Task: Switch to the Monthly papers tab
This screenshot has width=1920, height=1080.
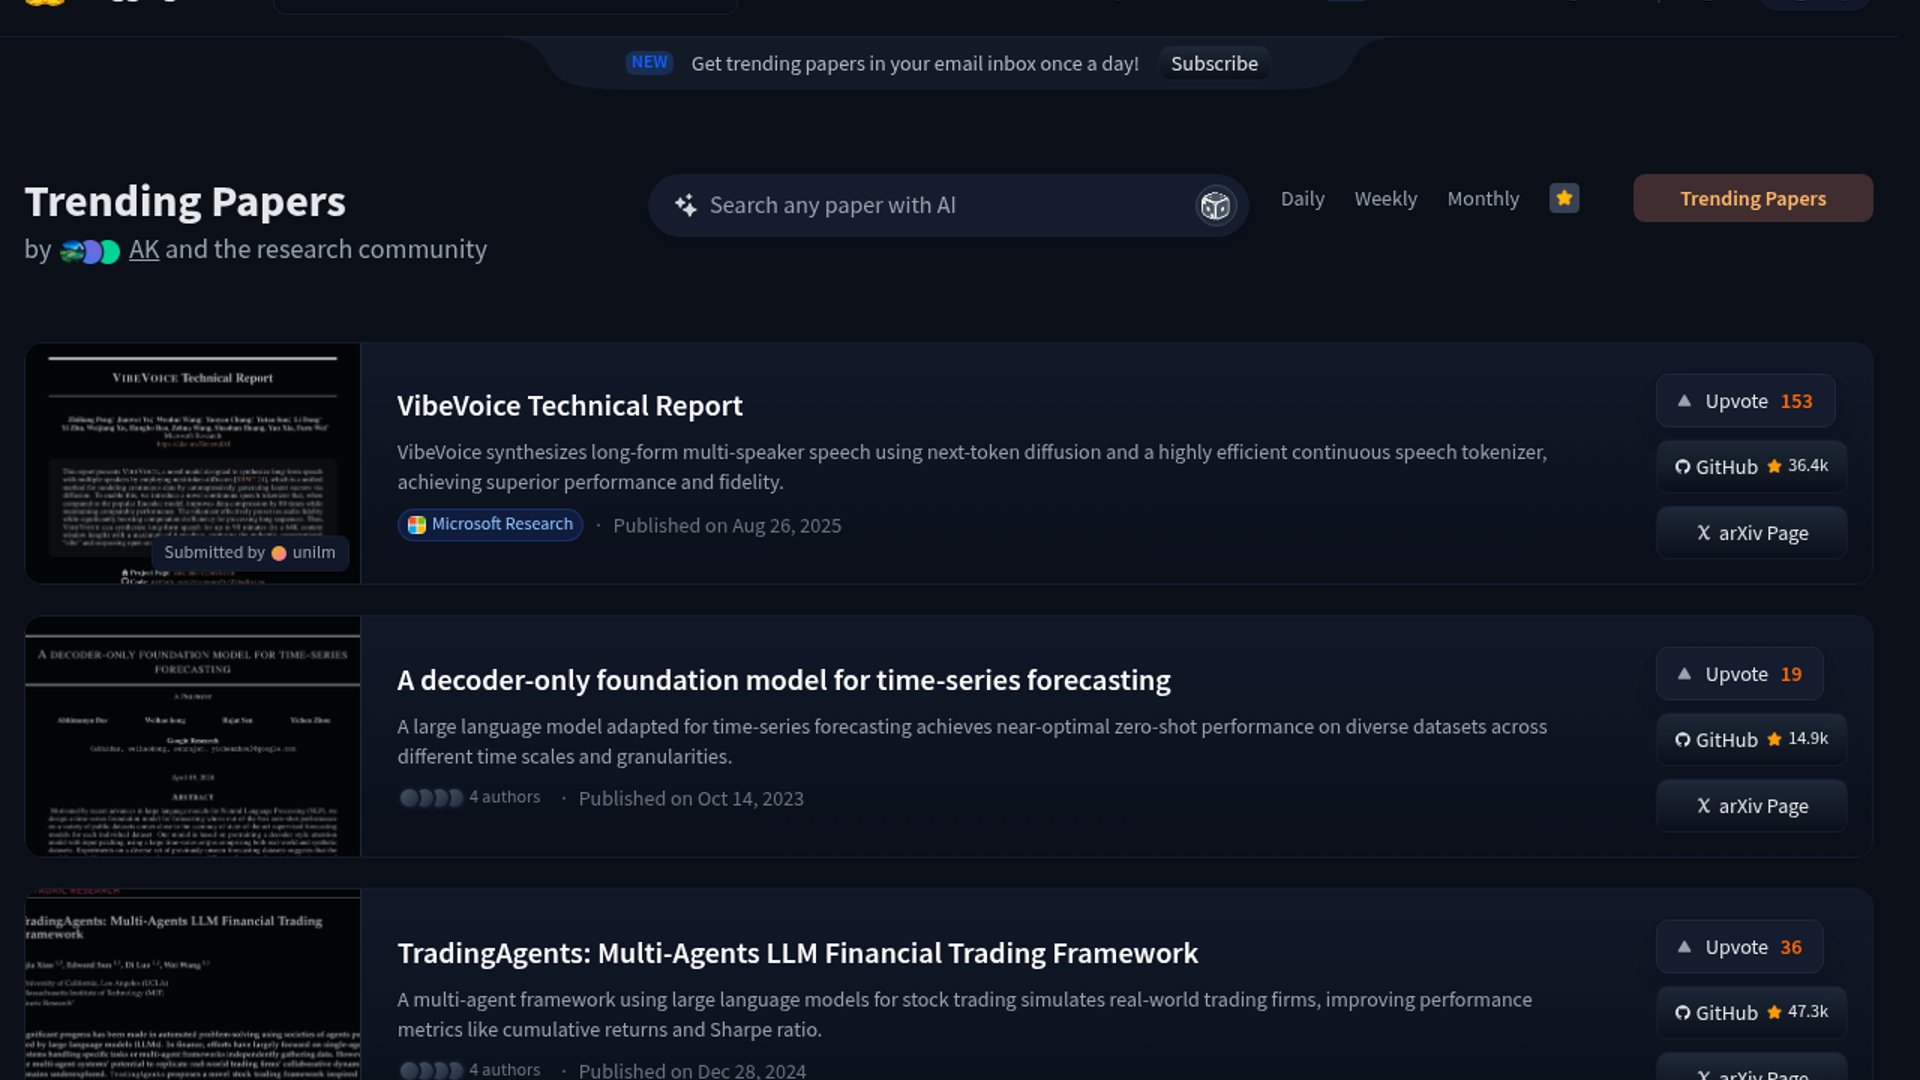Action: click(x=1482, y=199)
